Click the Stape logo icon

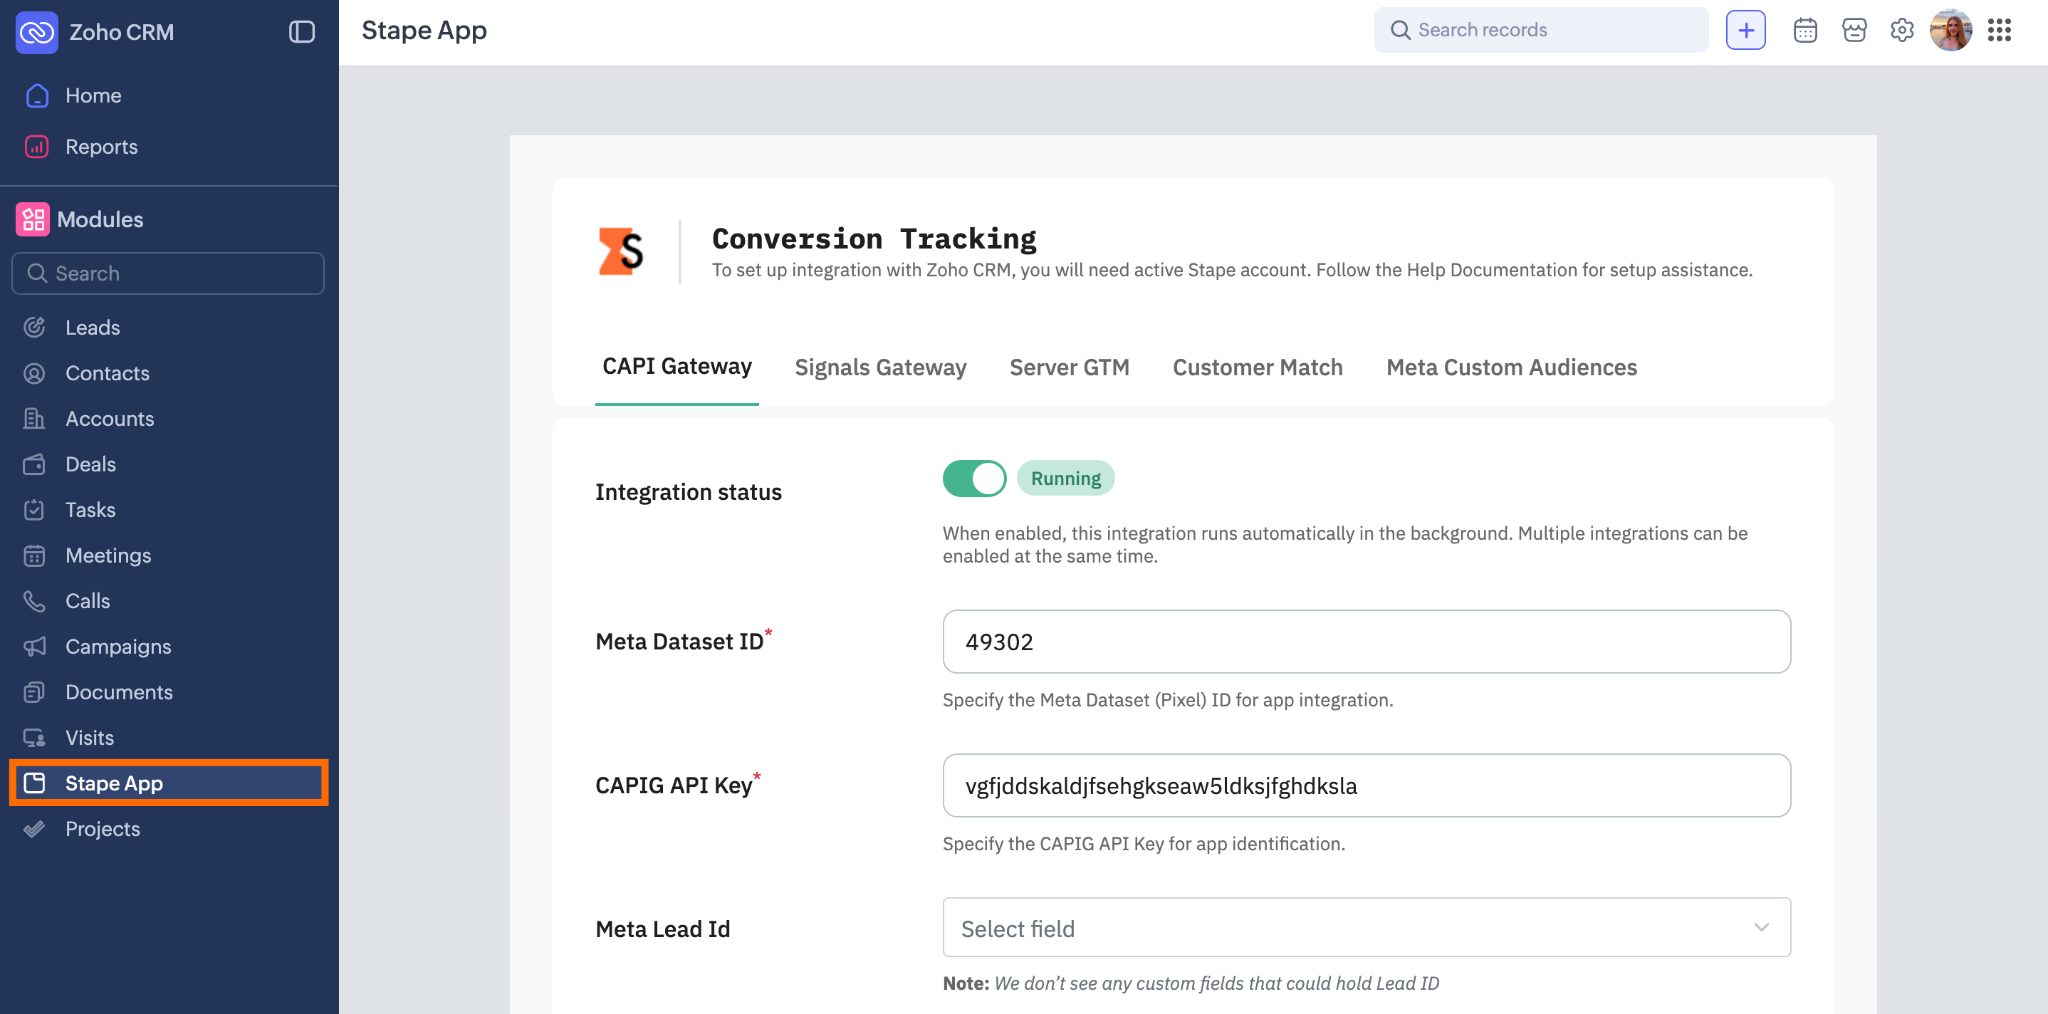(x=620, y=251)
